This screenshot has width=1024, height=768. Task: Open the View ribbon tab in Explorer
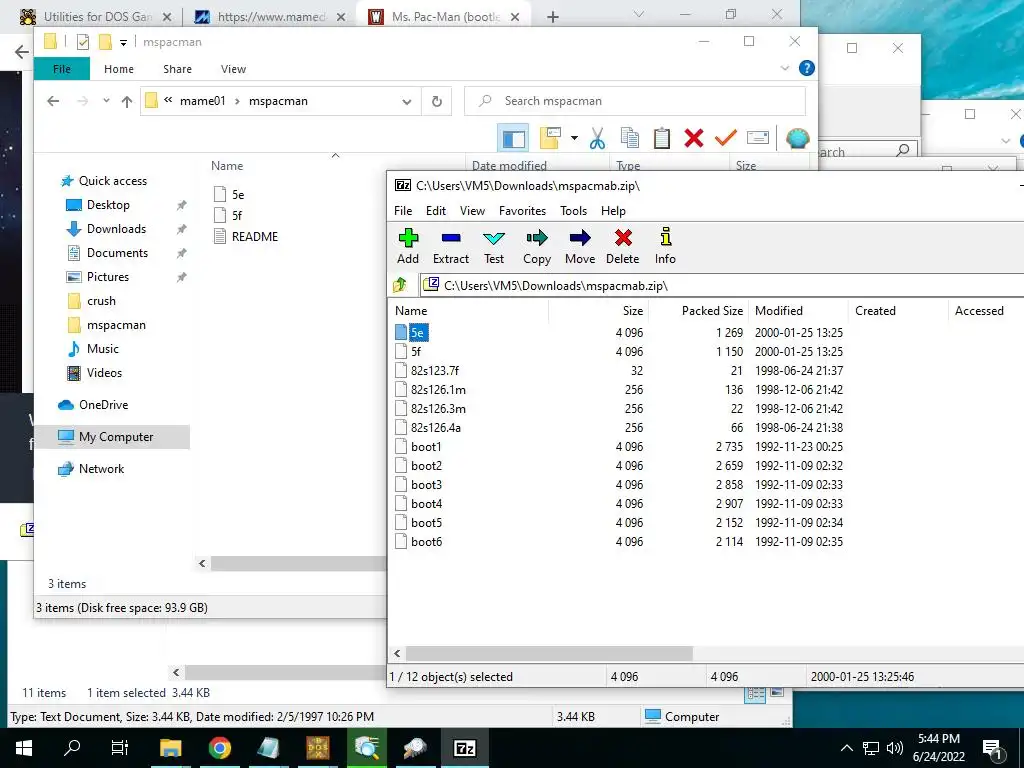(233, 69)
